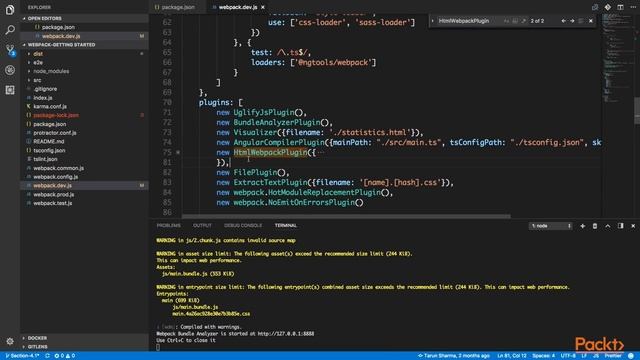Change encoding via 'UTF-8' status item
The image size is (640, 360).
pos(568,356)
